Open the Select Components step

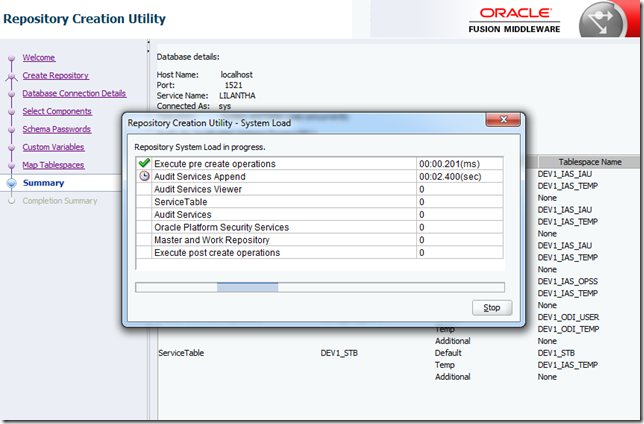coord(57,111)
